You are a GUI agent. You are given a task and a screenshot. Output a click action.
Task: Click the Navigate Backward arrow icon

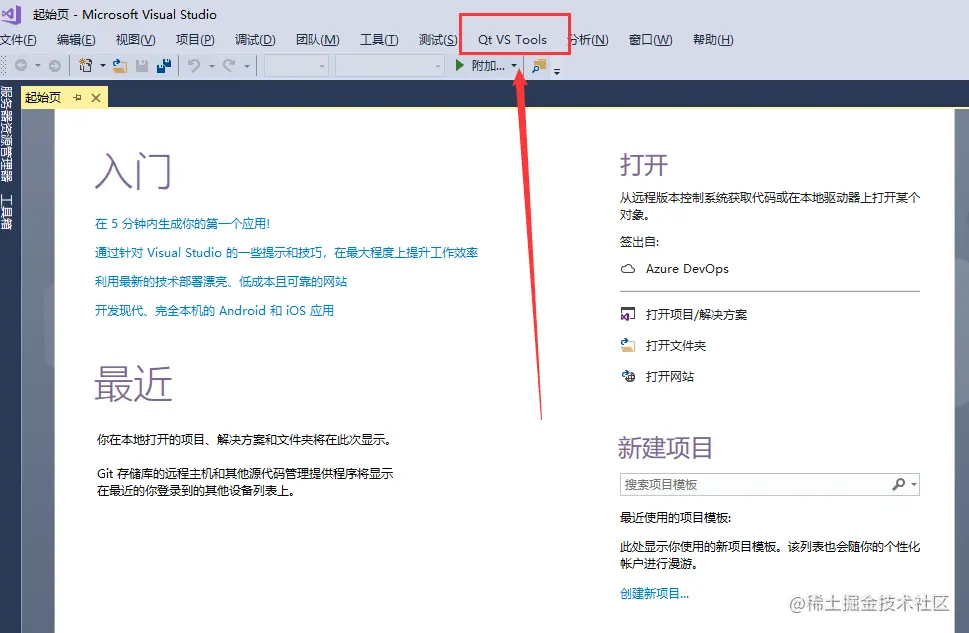21,63
